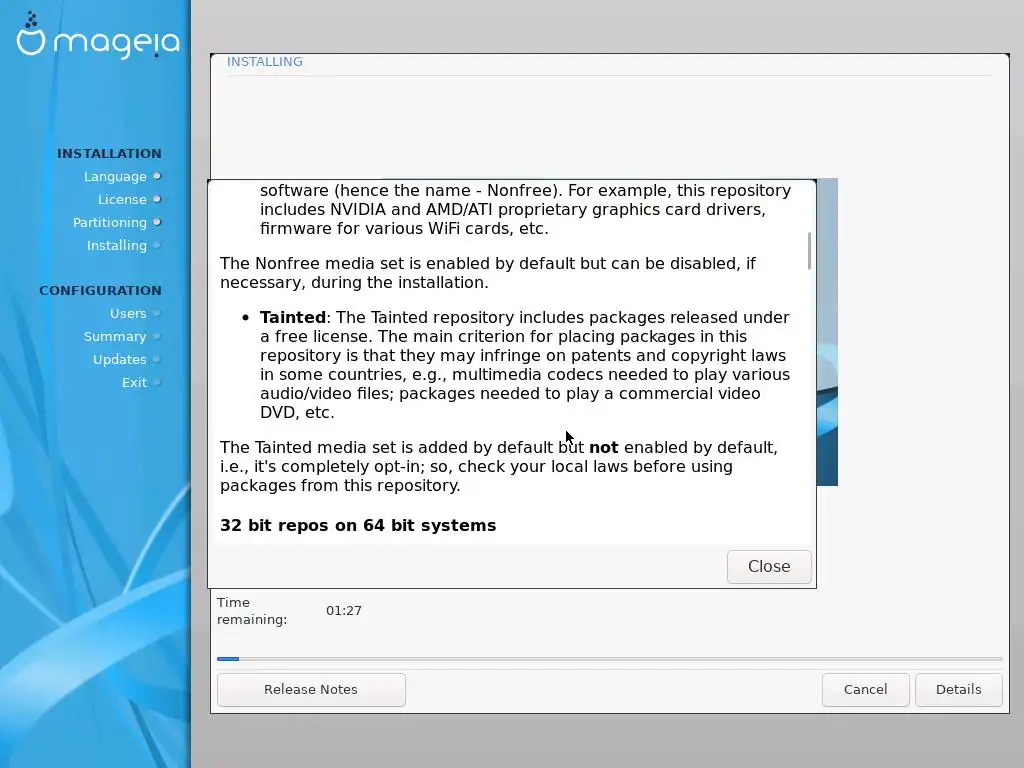Viewport: 1024px width, 768px height.
Task: Select the Language step in sidebar
Action: pyautogui.click(x=115, y=176)
